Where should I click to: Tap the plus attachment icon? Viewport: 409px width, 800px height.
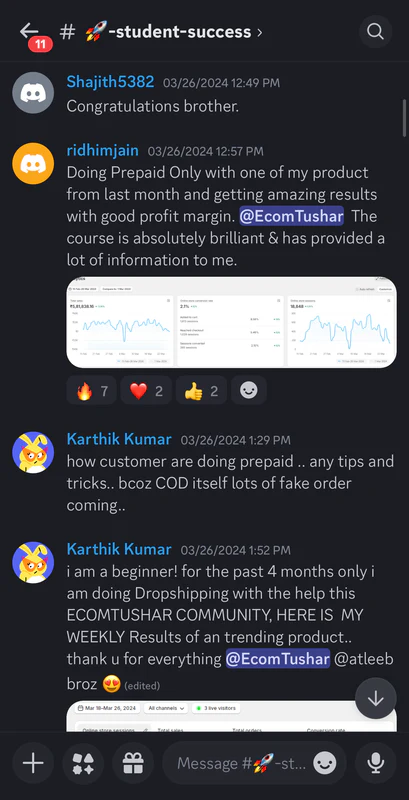point(33,763)
